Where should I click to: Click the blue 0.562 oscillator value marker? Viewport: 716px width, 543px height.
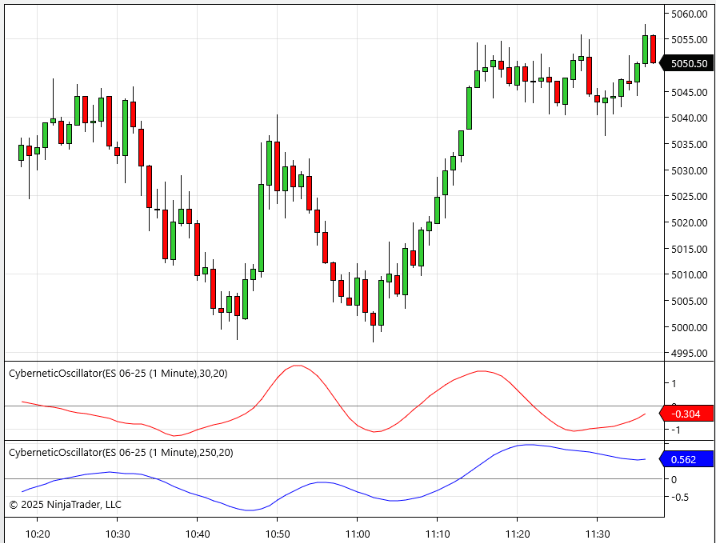[x=689, y=460]
